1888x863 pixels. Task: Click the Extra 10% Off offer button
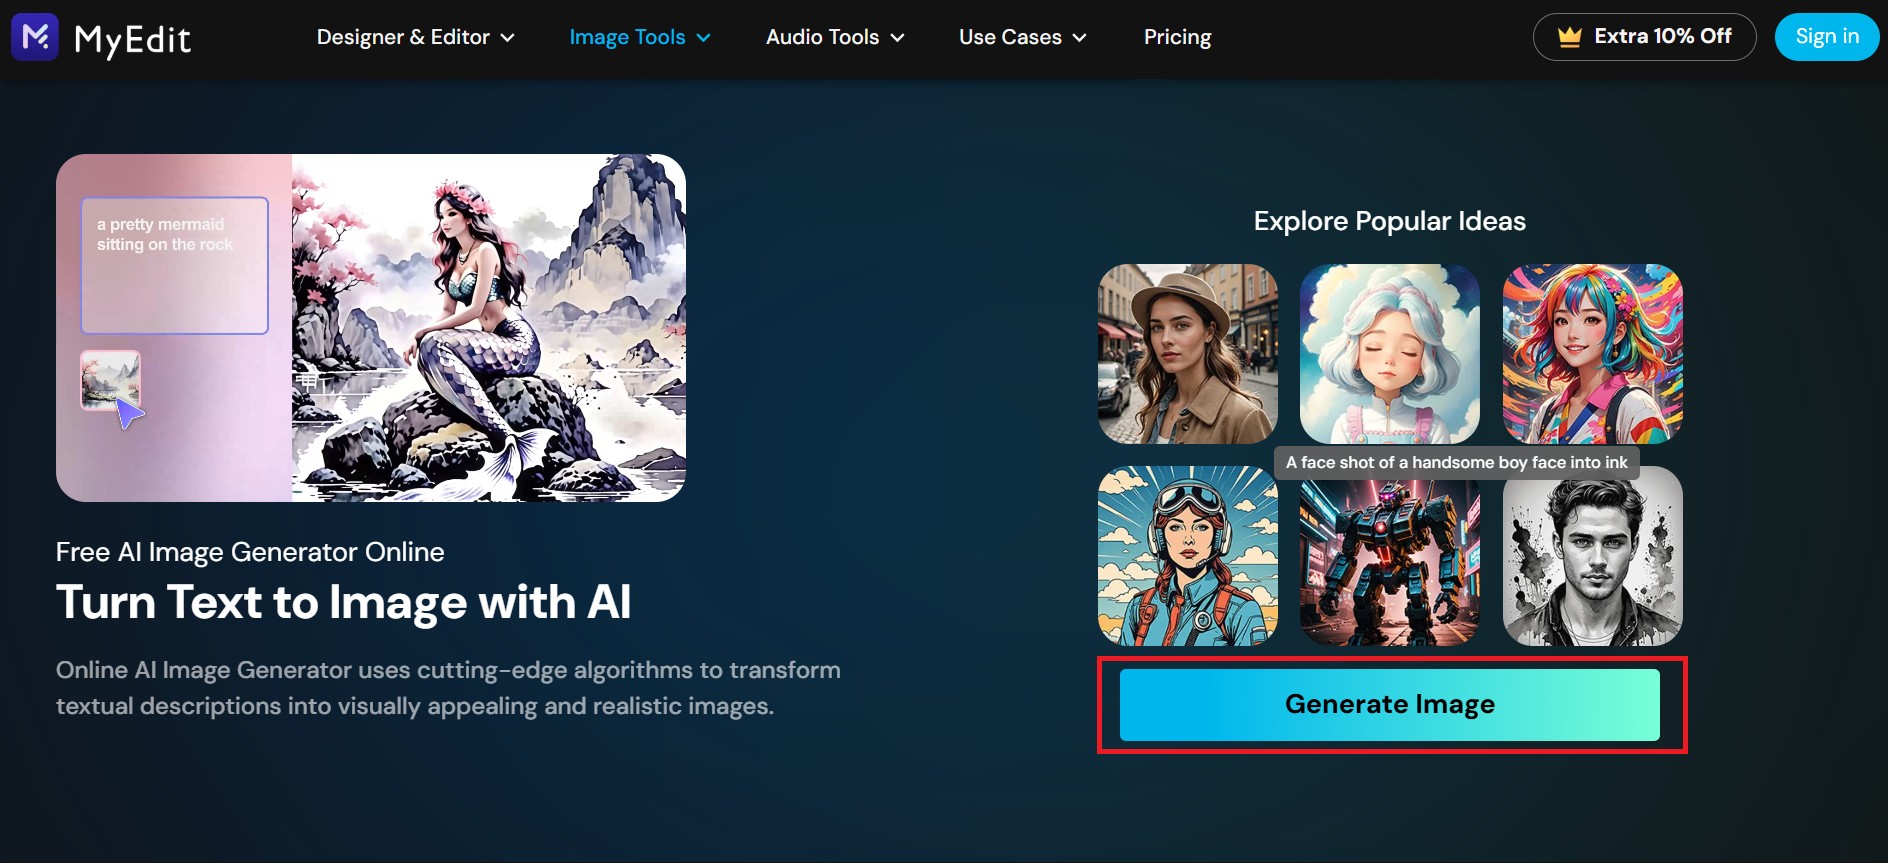click(x=1644, y=37)
